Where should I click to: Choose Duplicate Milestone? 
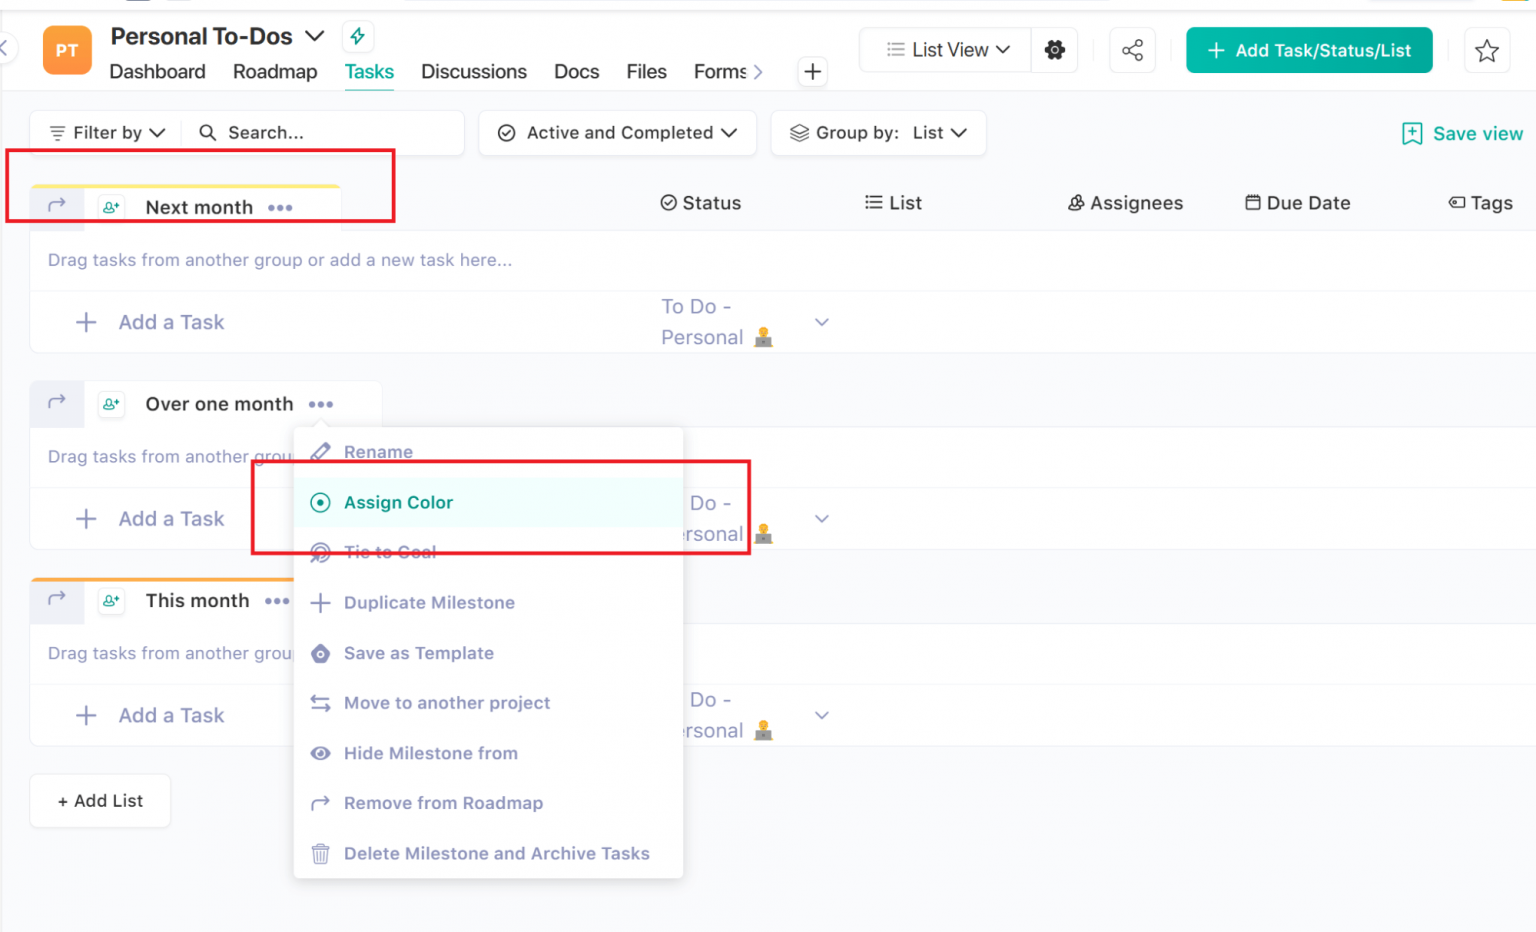click(488, 602)
